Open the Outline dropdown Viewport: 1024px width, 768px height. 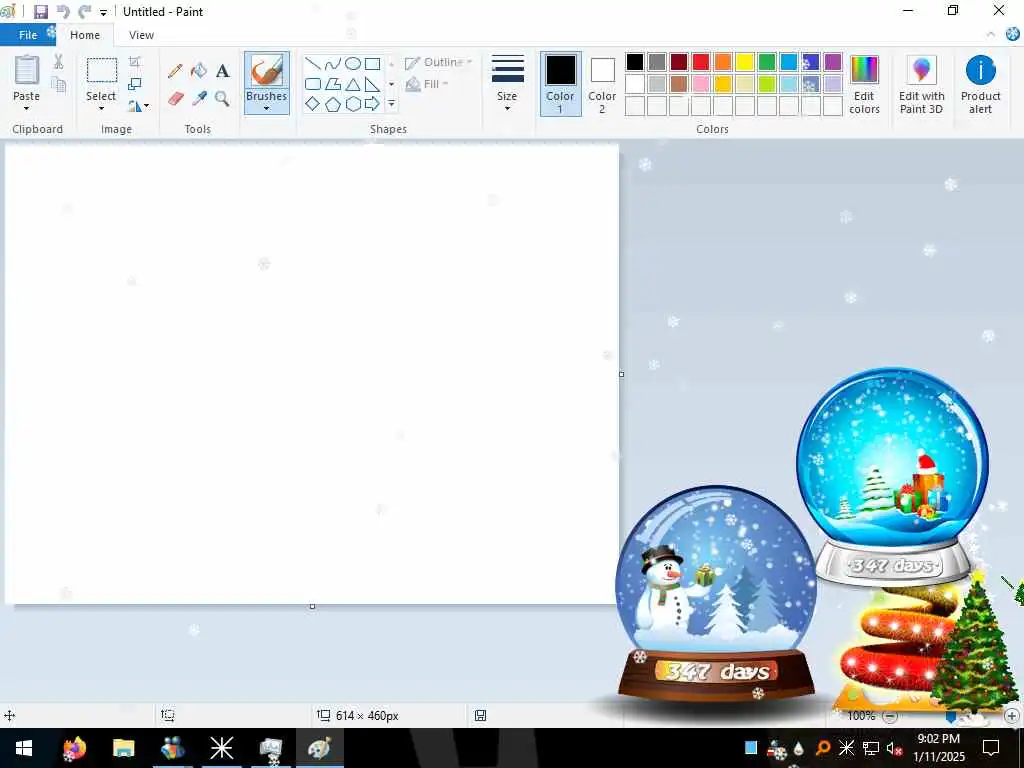click(x=438, y=63)
